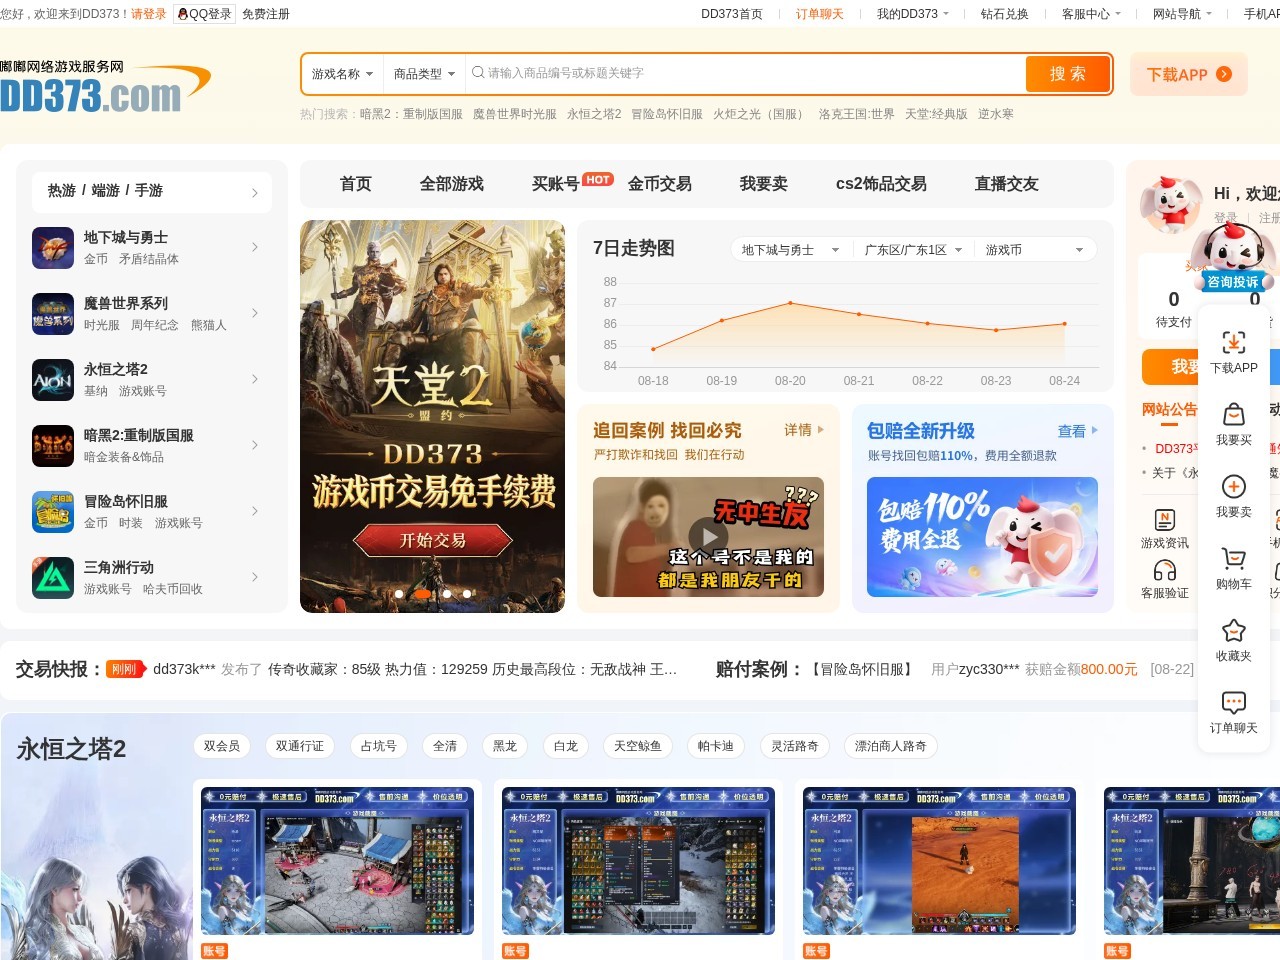This screenshot has height=960, width=1280.
Task: Open the cs2饰品交易 navigation tab
Action: click(x=881, y=184)
